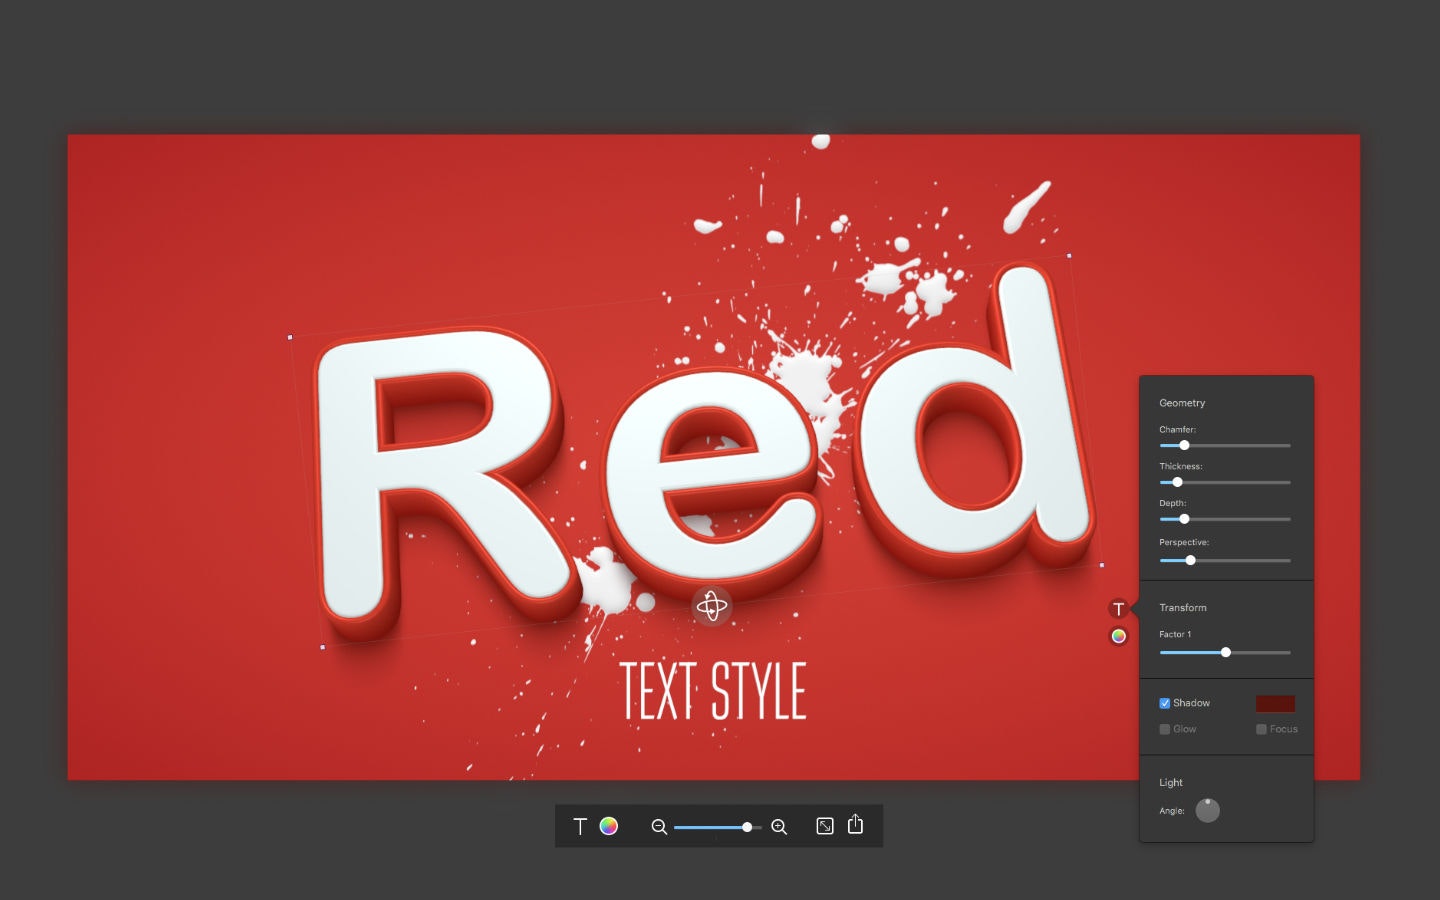Screen dimensions: 1440x900
Task: Open the share export icon
Action: click(x=855, y=825)
